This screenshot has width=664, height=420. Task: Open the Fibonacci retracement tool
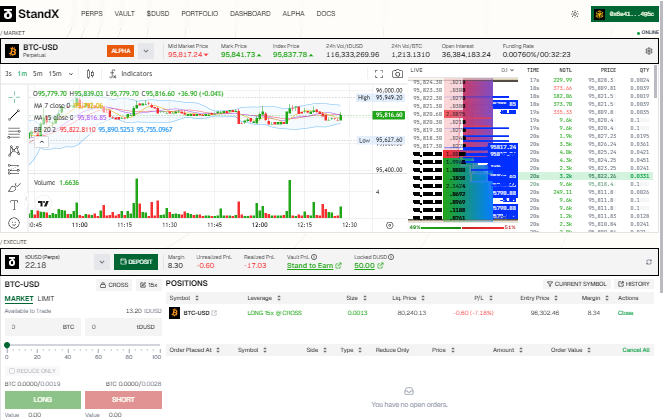(x=14, y=133)
